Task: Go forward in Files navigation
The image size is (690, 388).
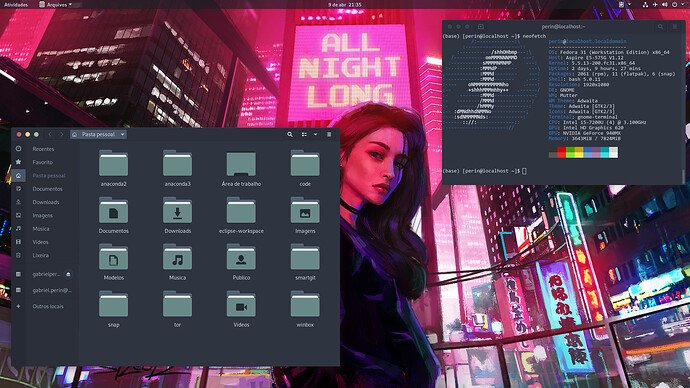Action: [62, 134]
